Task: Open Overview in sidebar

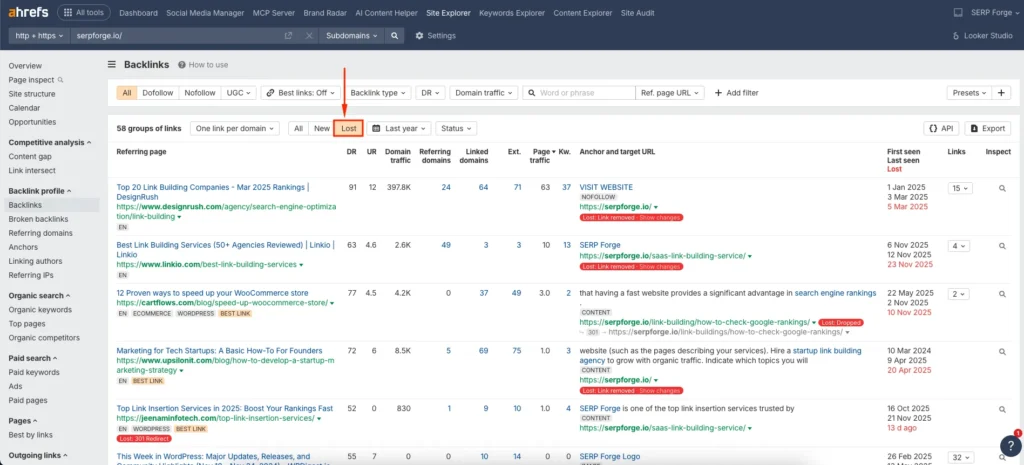Action: click(25, 66)
